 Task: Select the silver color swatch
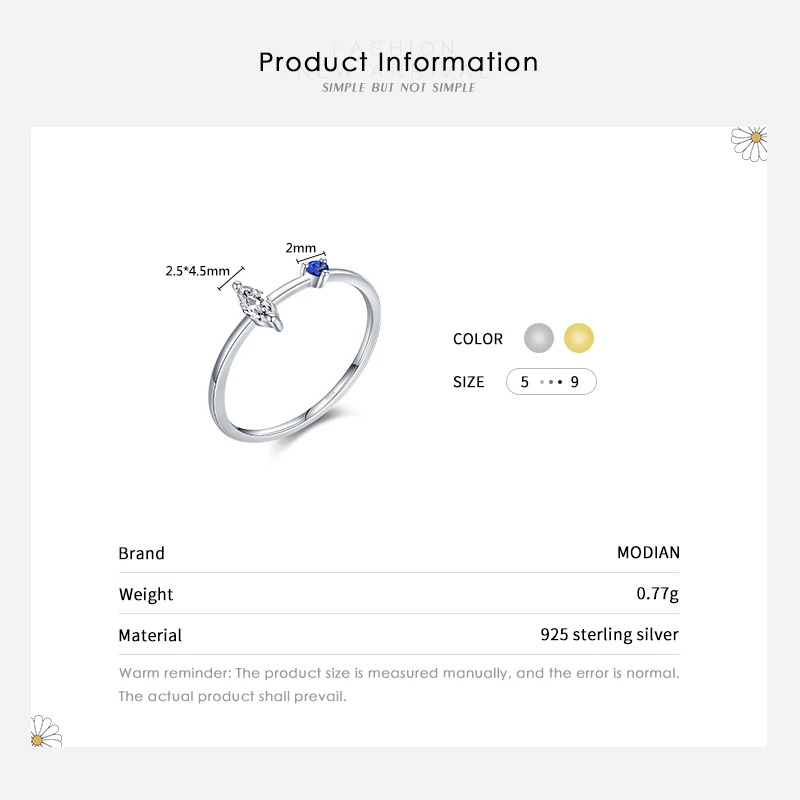pos(539,338)
